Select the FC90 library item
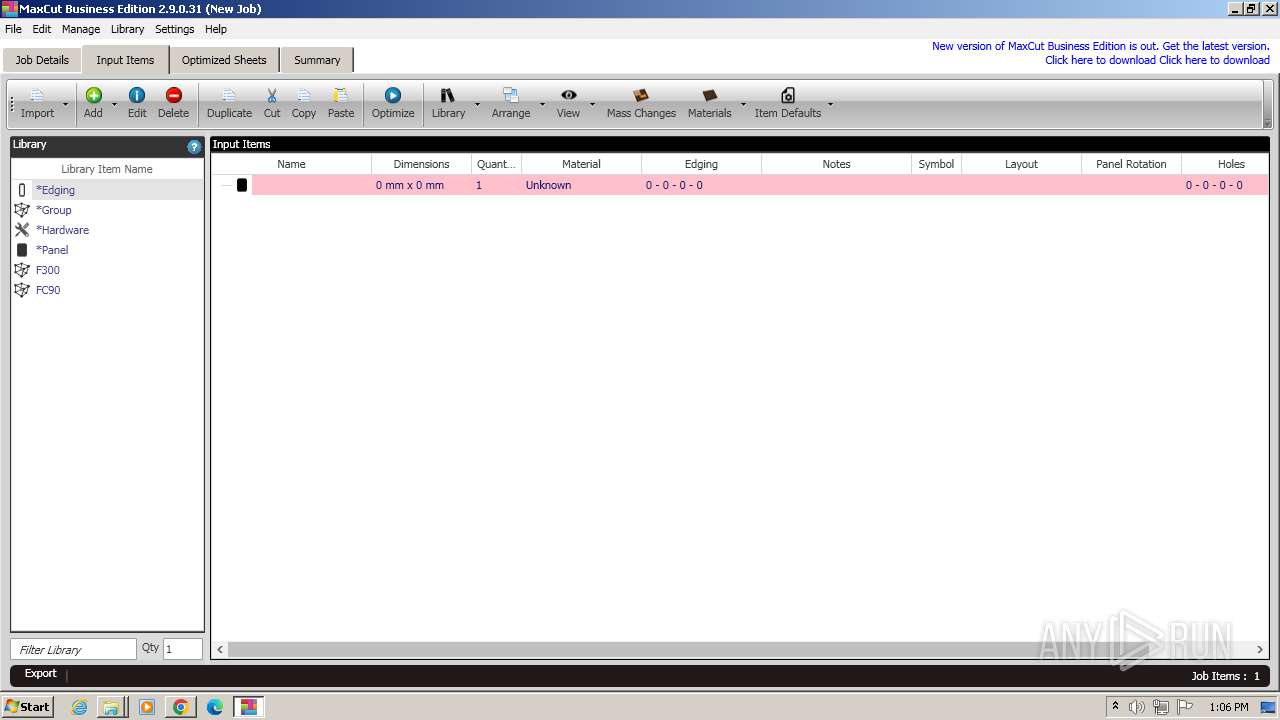 pos(107,290)
